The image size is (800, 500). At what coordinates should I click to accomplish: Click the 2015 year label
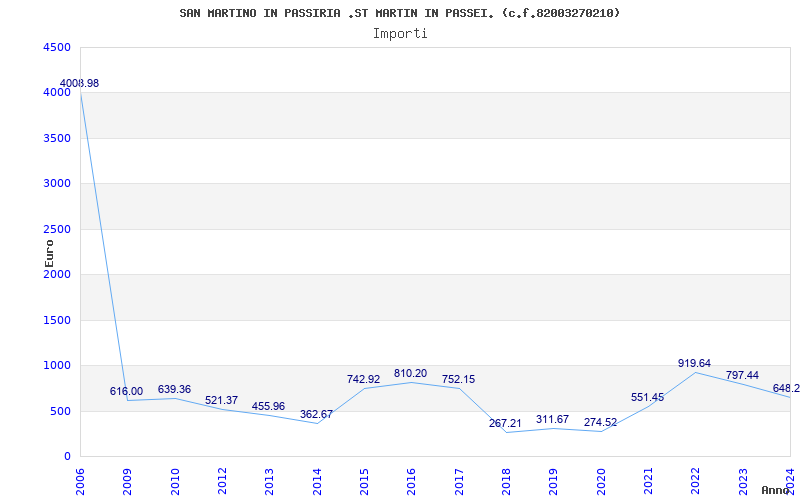tap(364, 481)
